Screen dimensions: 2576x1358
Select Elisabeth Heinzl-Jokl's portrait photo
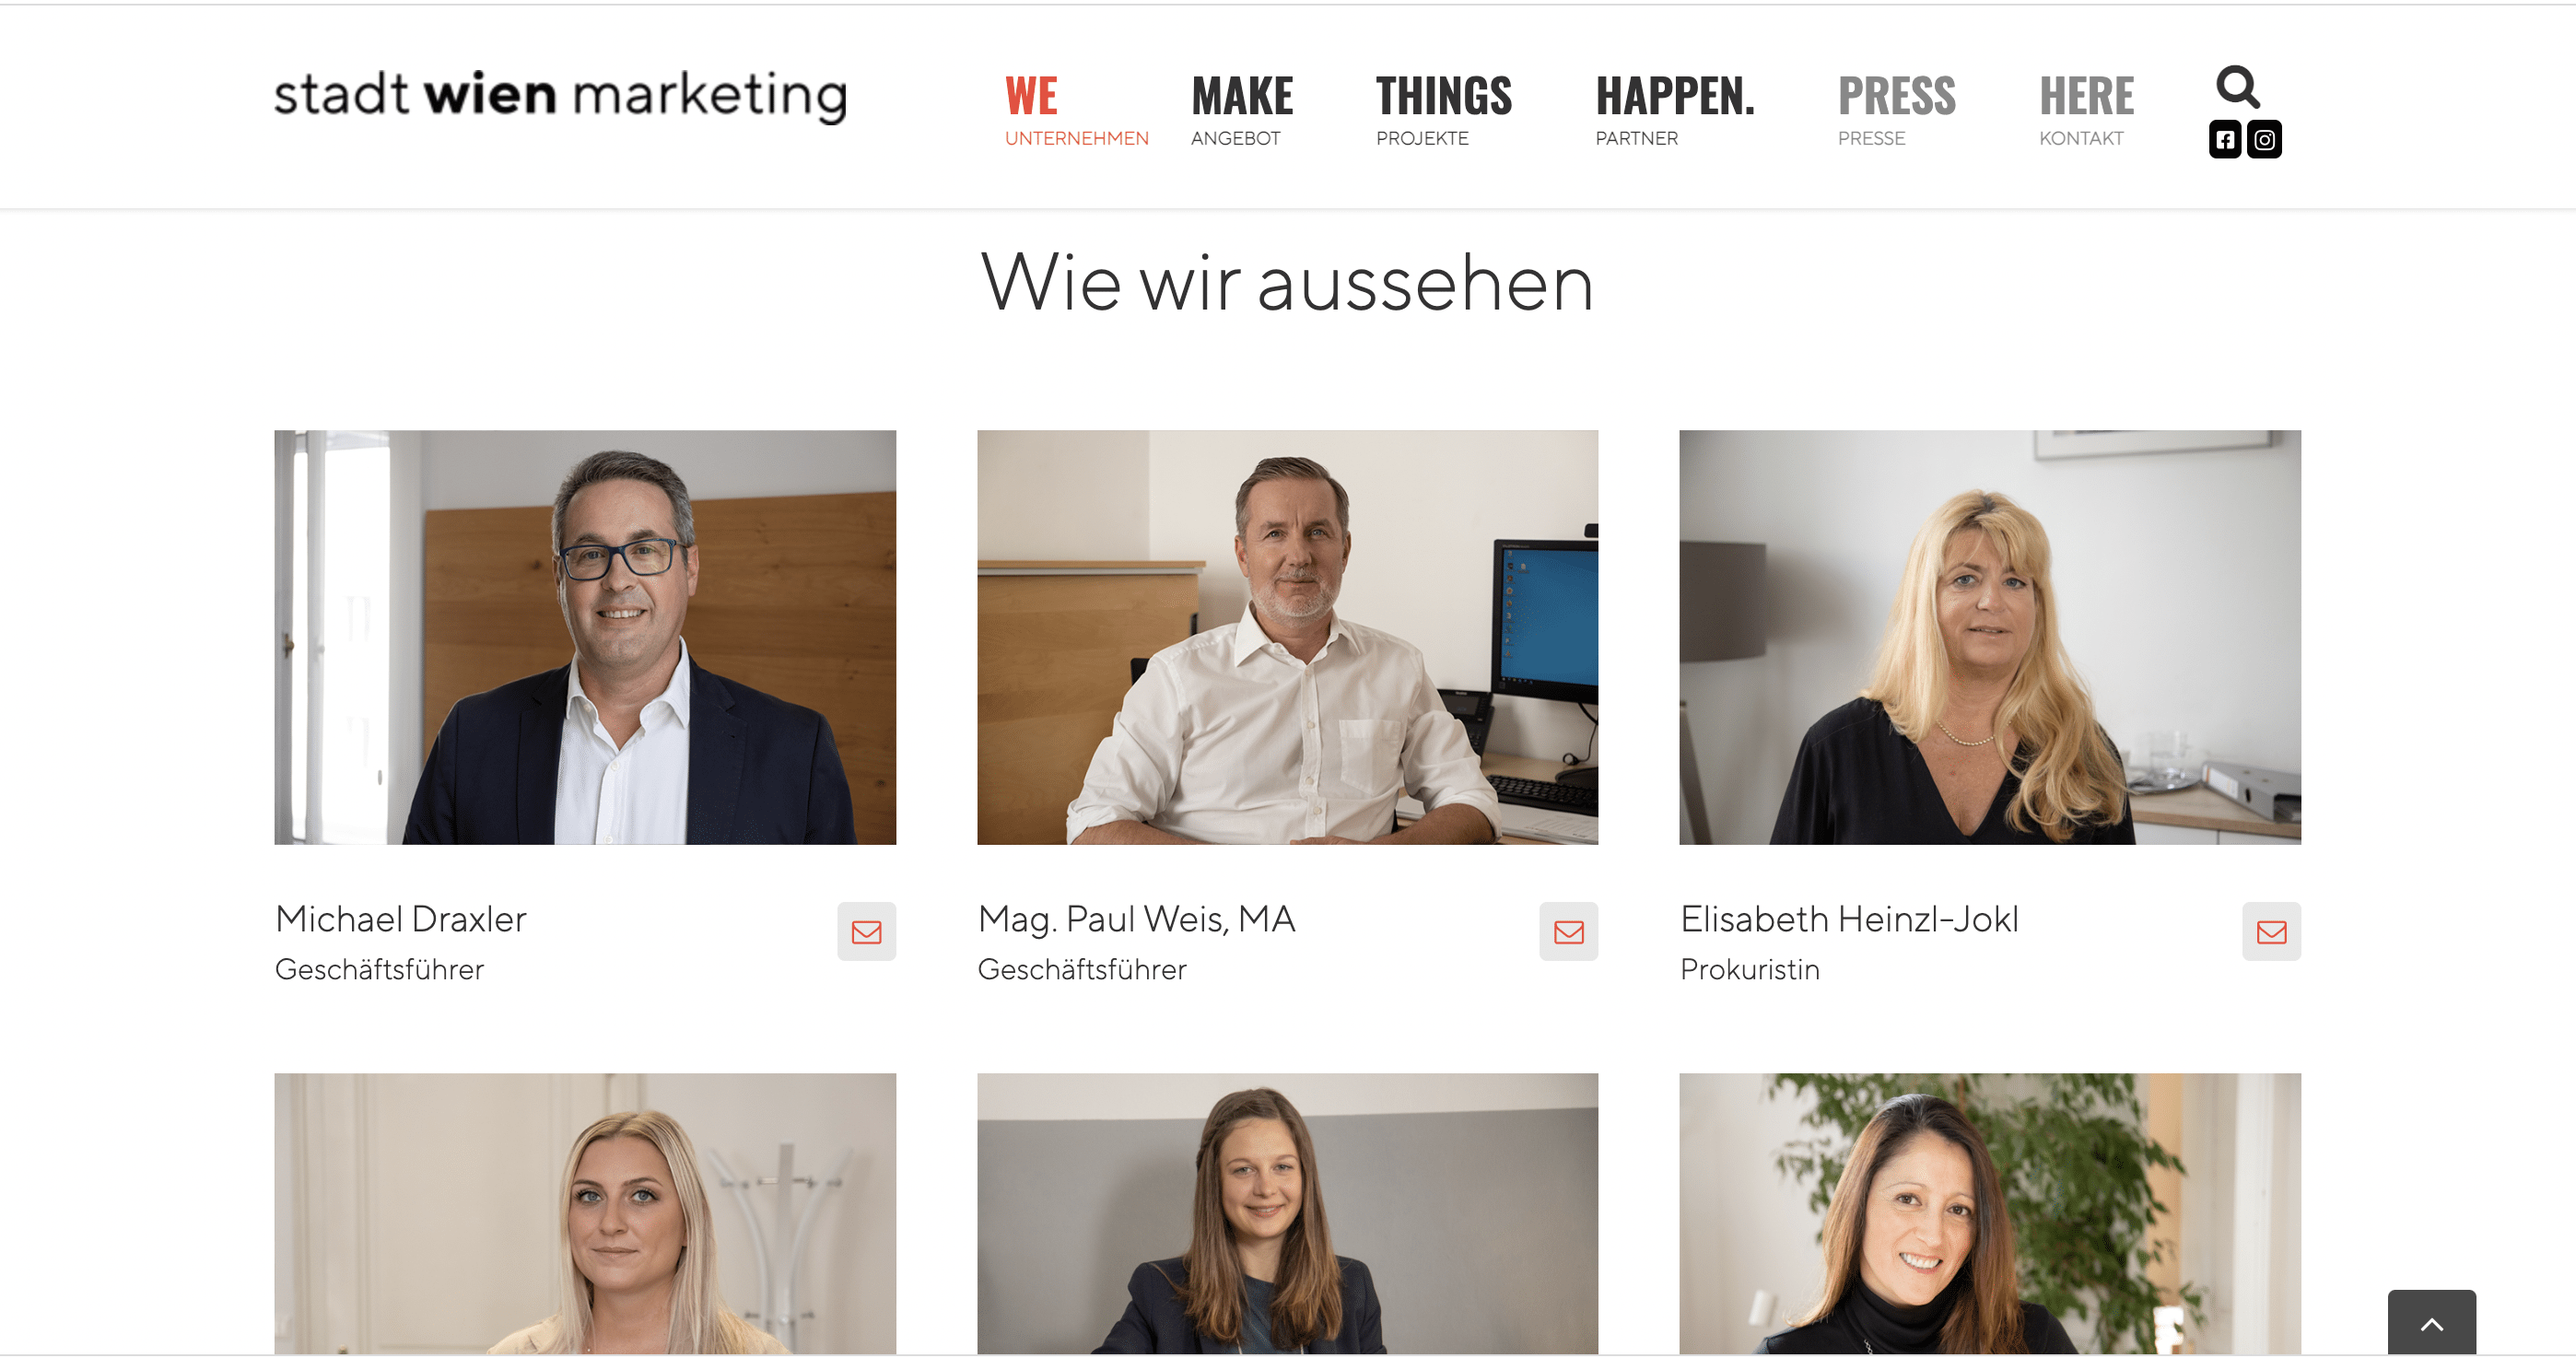(x=1989, y=637)
